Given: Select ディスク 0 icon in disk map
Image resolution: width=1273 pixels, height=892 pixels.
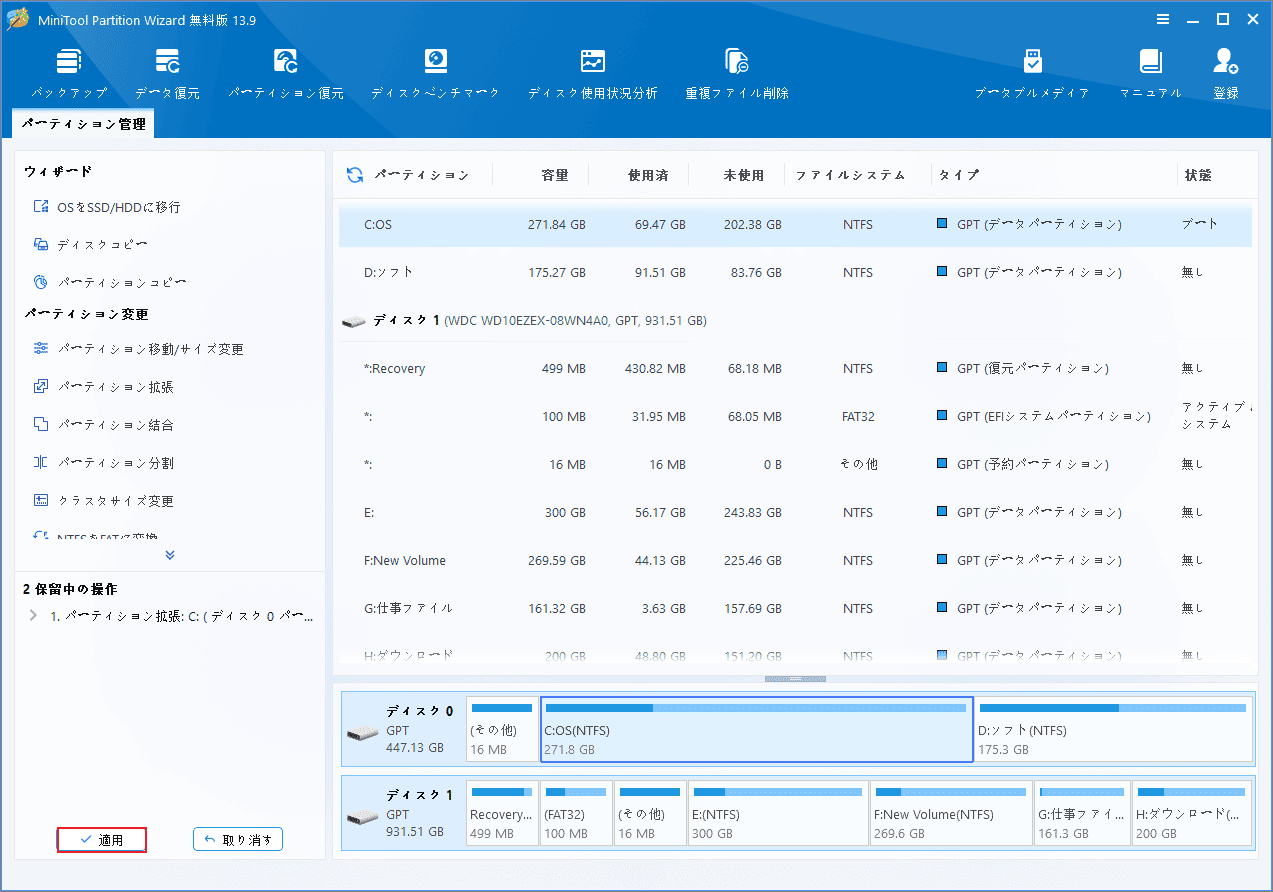Looking at the screenshot, I should coord(362,733).
